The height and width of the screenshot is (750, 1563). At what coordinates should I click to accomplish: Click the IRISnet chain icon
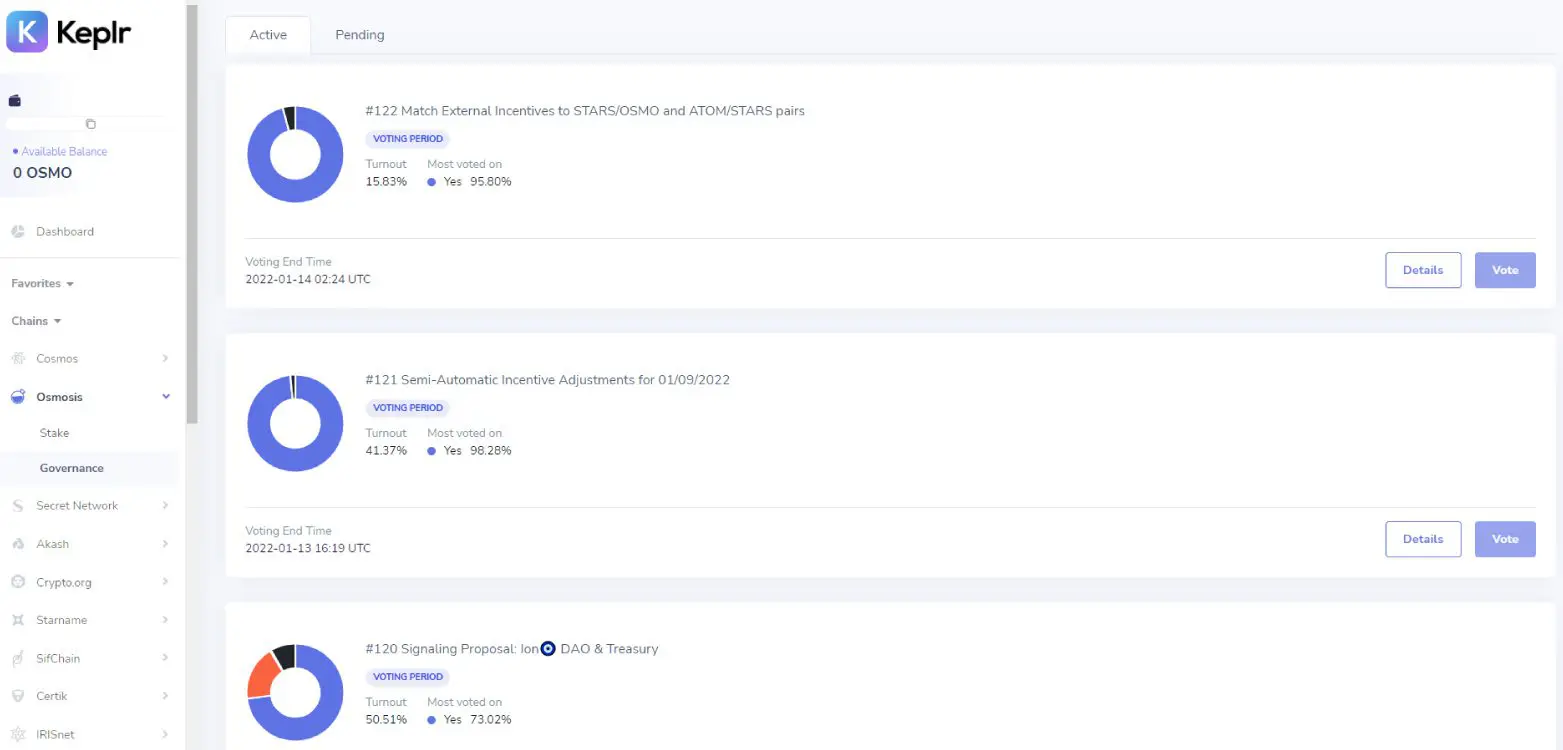tap(18, 734)
